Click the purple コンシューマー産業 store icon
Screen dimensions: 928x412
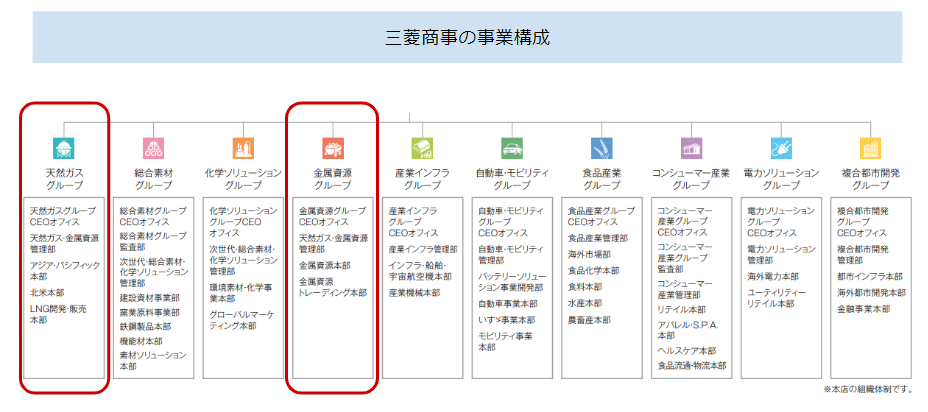(x=691, y=148)
